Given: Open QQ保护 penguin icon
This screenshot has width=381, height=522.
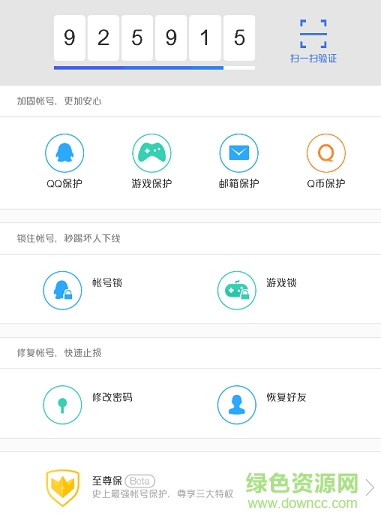Looking at the screenshot, I should pyautogui.click(x=64, y=153).
